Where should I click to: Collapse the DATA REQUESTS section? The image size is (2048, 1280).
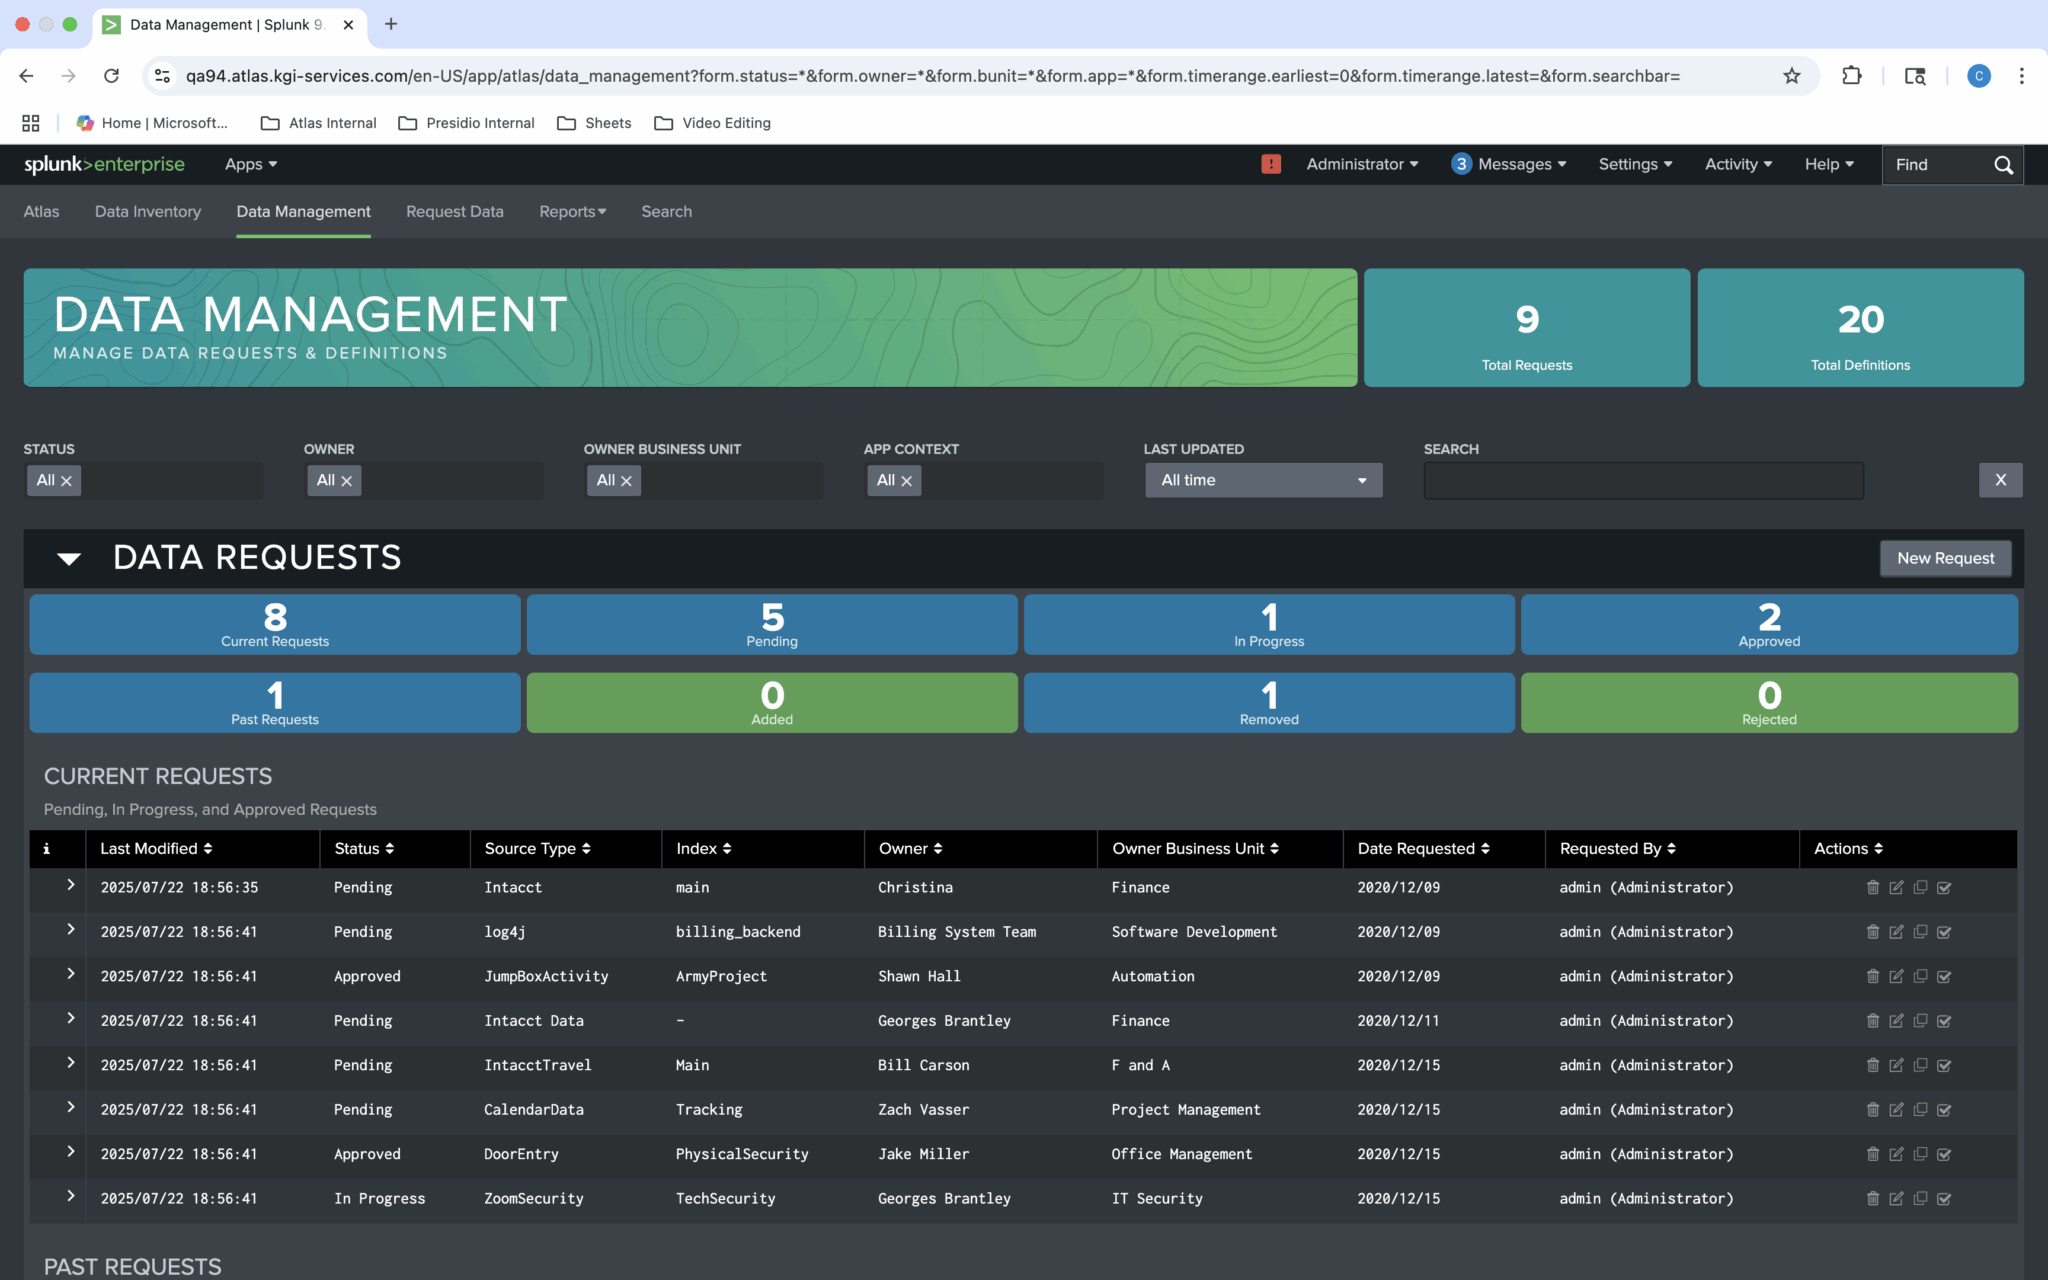coord(69,558)
